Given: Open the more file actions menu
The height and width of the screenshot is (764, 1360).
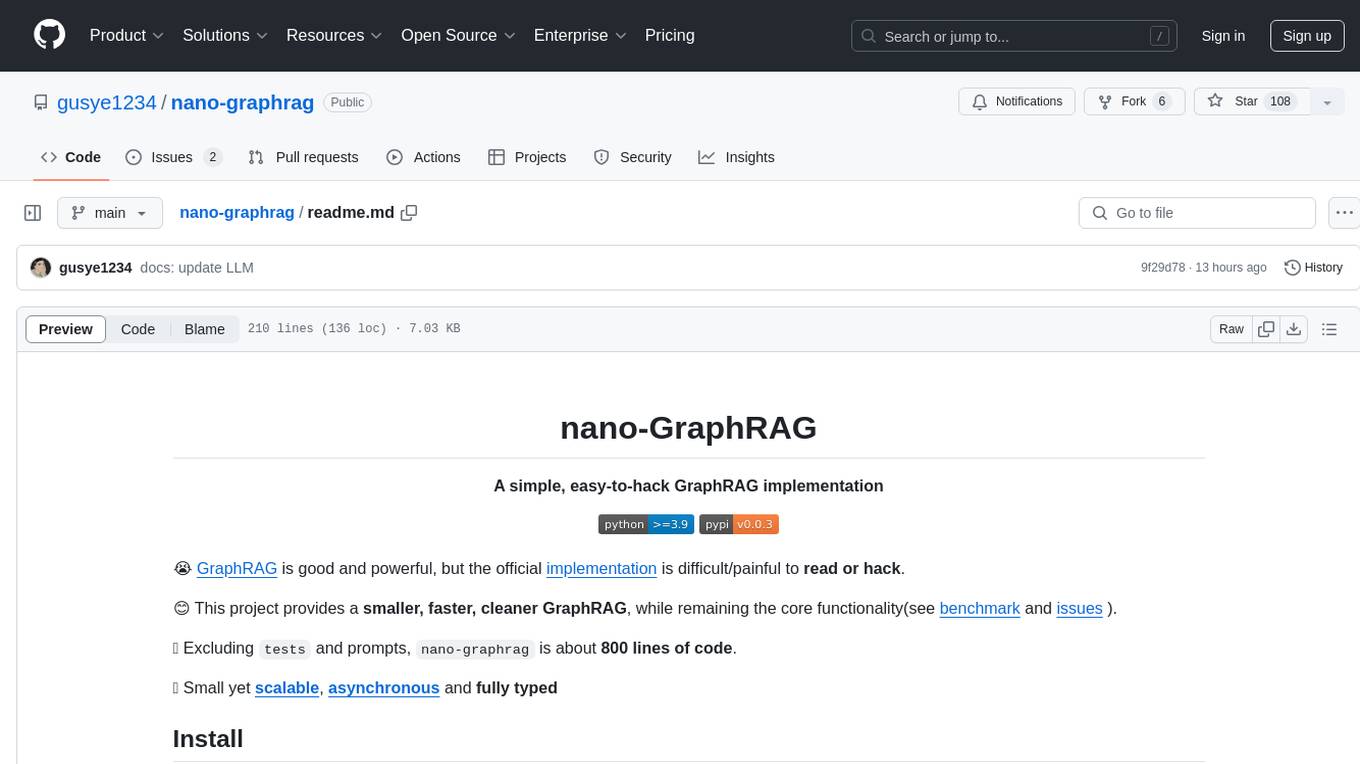Looking at the screenshot, I should click(1344, 213).
